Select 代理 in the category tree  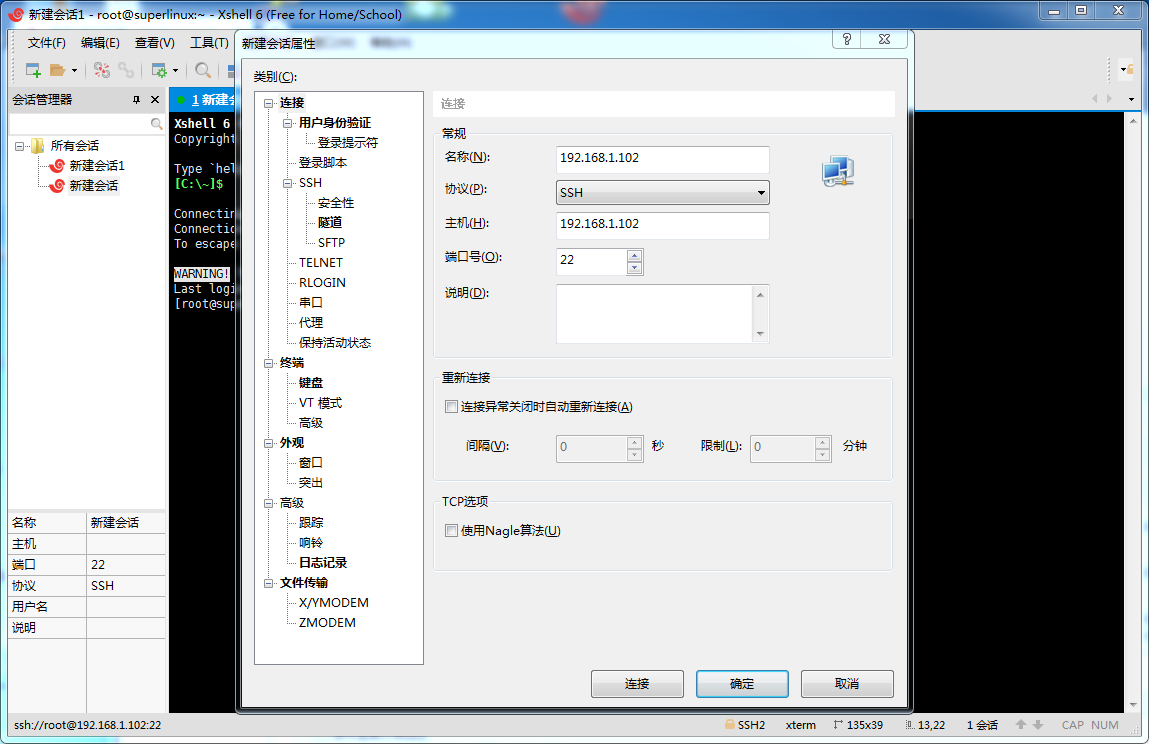tap(310, 323)
